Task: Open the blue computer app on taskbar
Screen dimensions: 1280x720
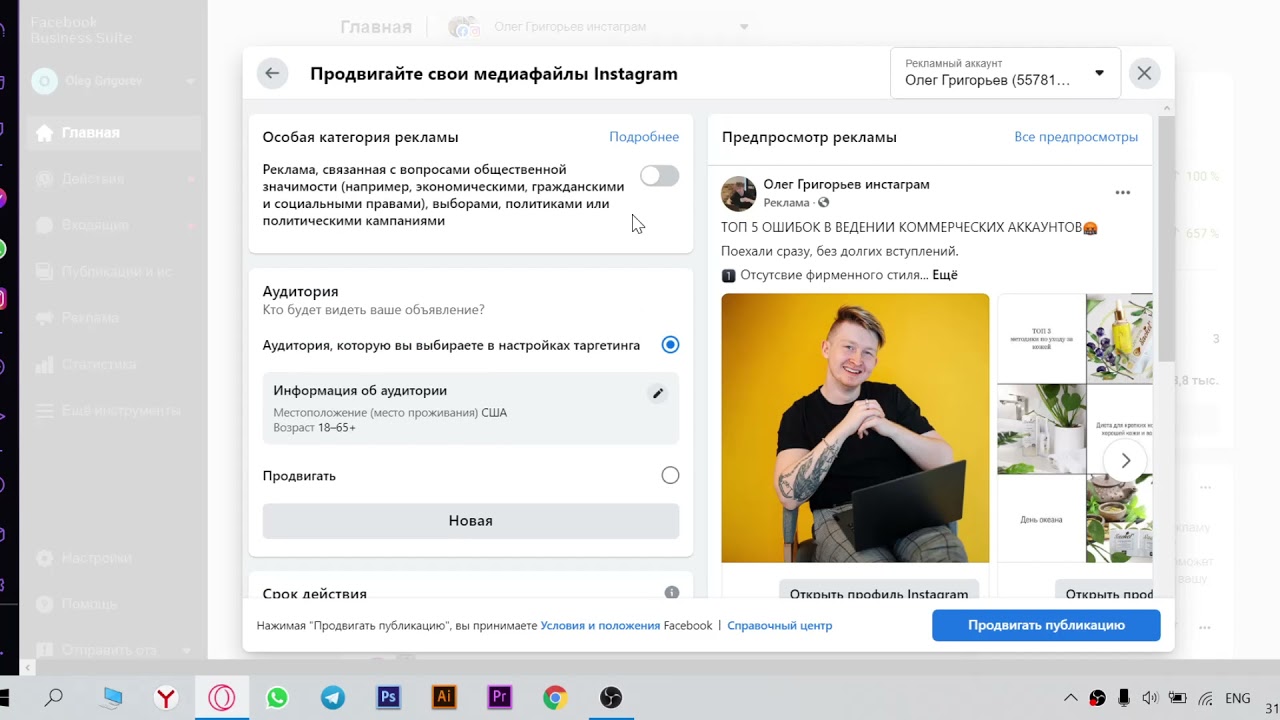Action: (111, 698)
